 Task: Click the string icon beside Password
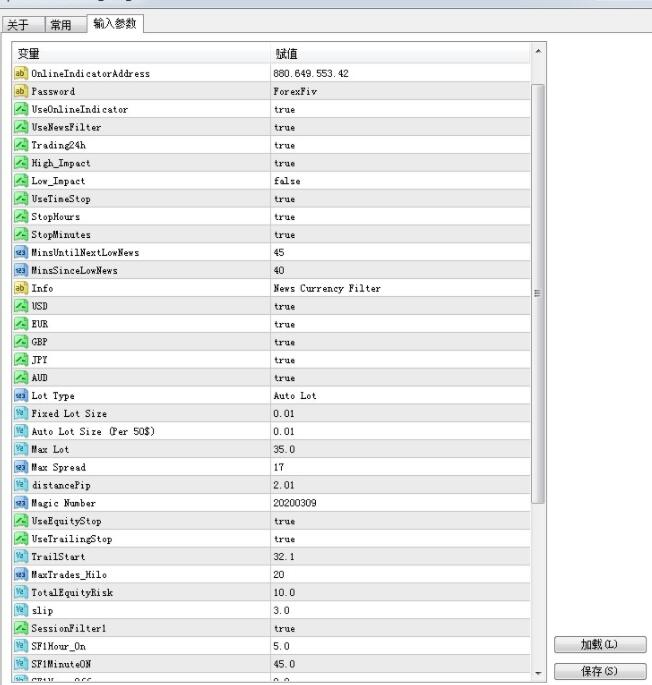pyautogui.click(x=21, y=91)
